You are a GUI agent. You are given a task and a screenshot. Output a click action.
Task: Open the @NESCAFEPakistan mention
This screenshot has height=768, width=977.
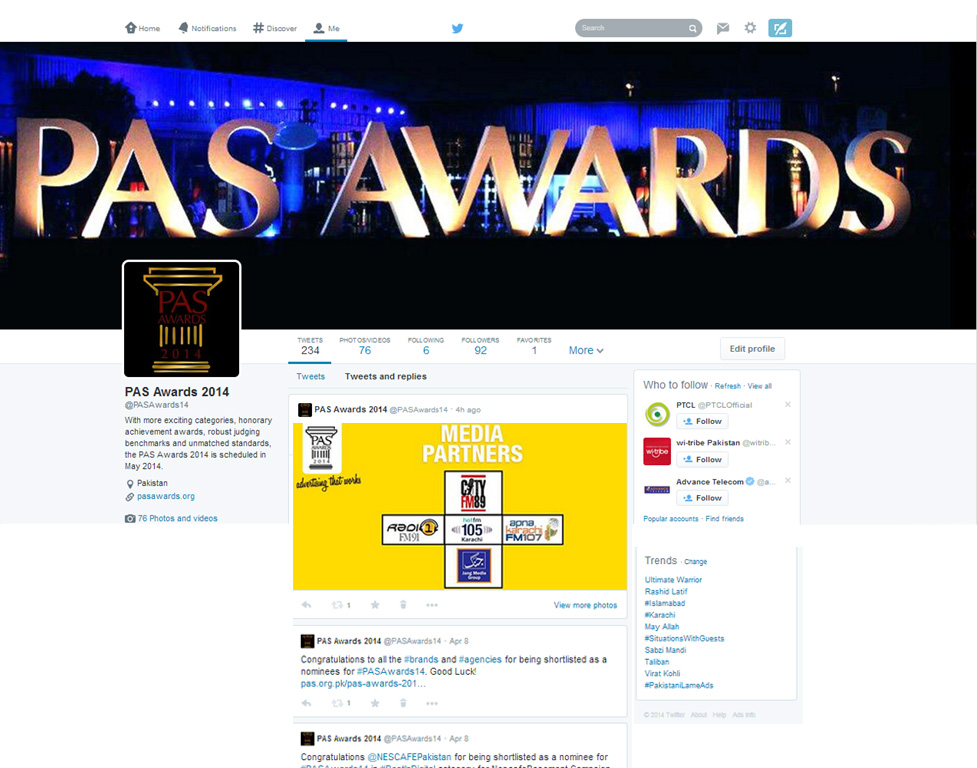click(409, 757)
